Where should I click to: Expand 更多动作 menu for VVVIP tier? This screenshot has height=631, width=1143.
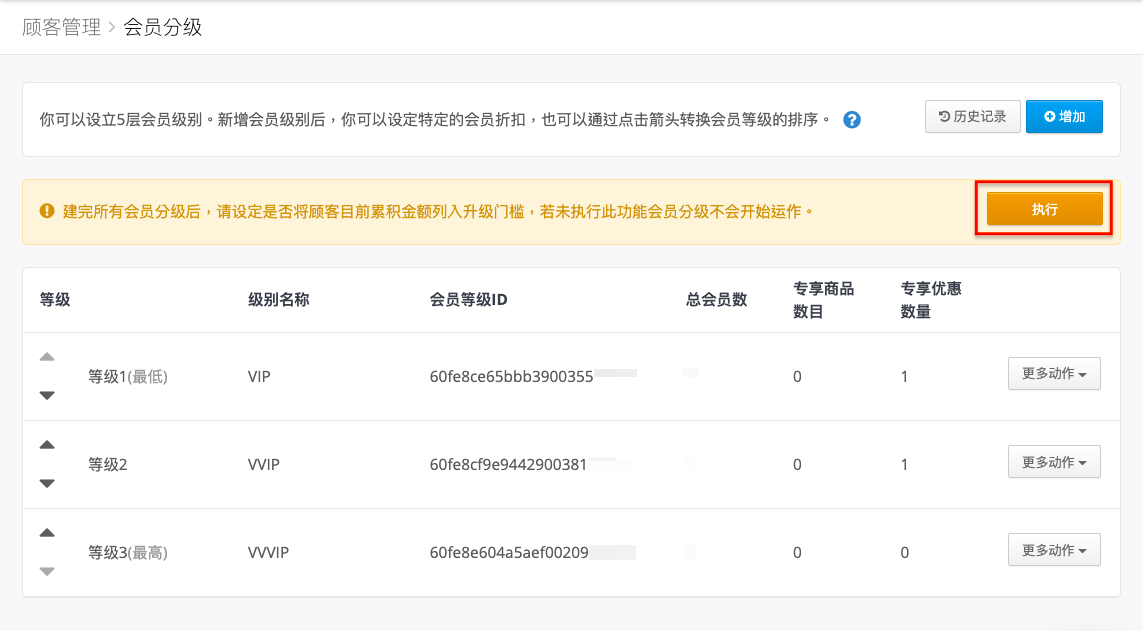coord(1054,550)
